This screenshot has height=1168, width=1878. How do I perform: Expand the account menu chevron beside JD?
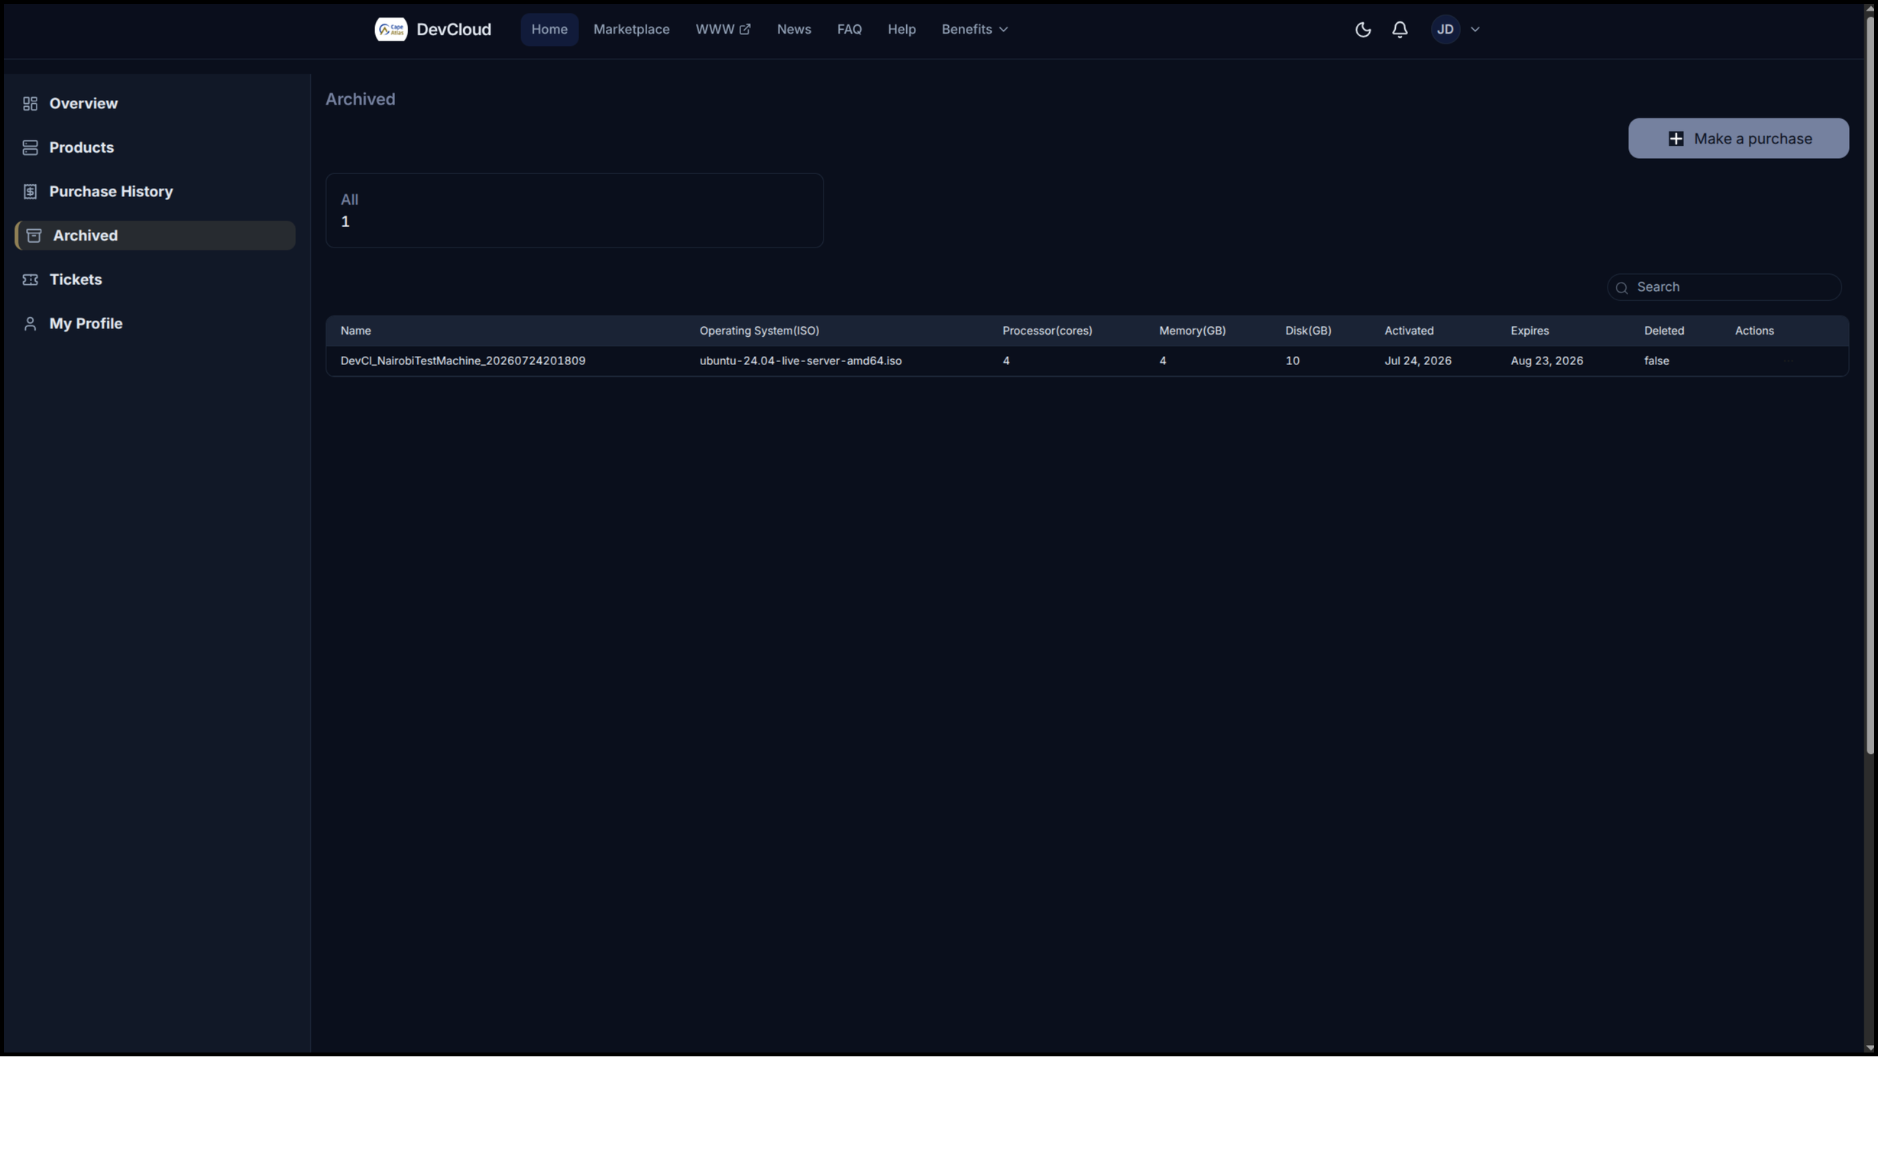click(1475, 30)
